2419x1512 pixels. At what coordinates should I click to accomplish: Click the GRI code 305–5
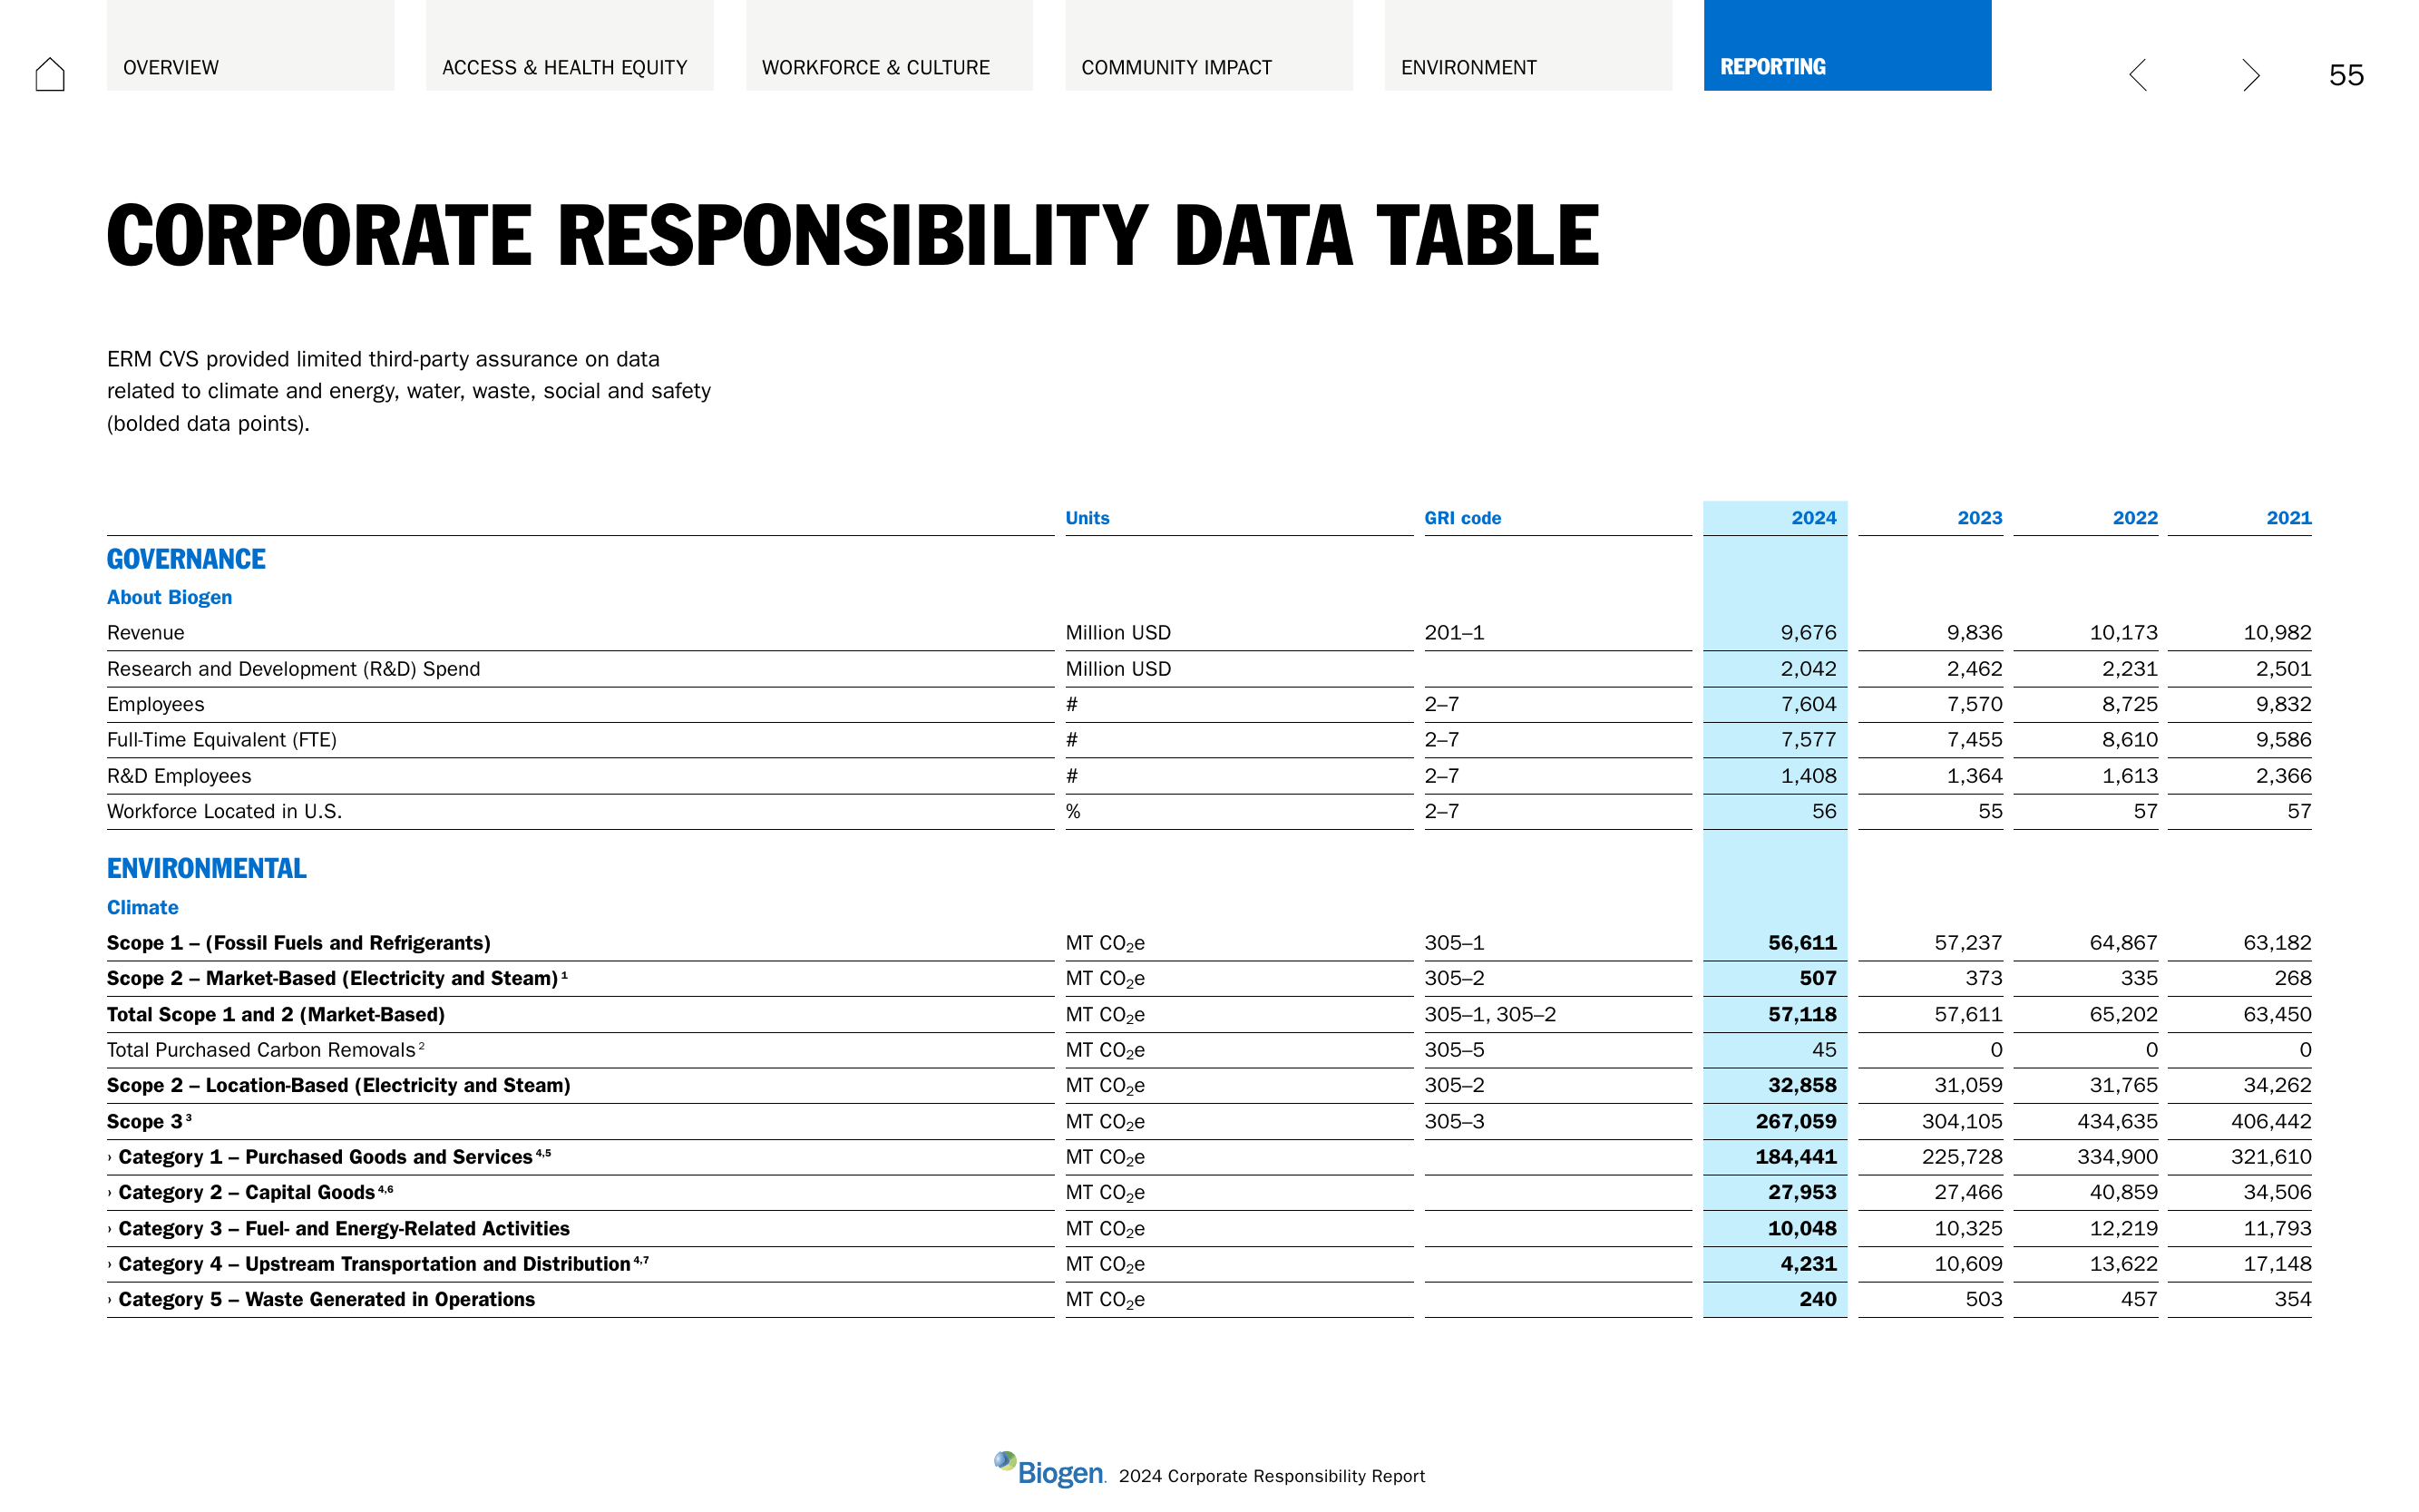pos(1454,1050)
